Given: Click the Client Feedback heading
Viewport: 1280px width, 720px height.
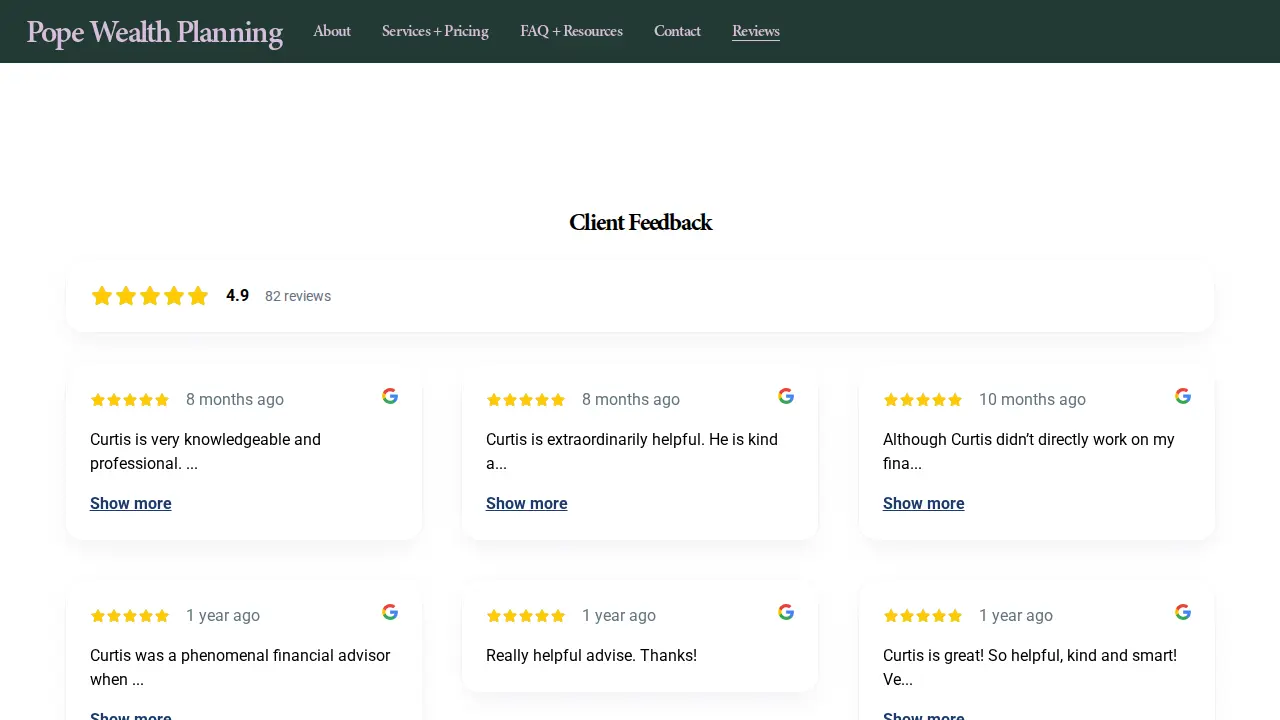Looking at the screenshot, I should pyautogui.click(x=640, y=222).
